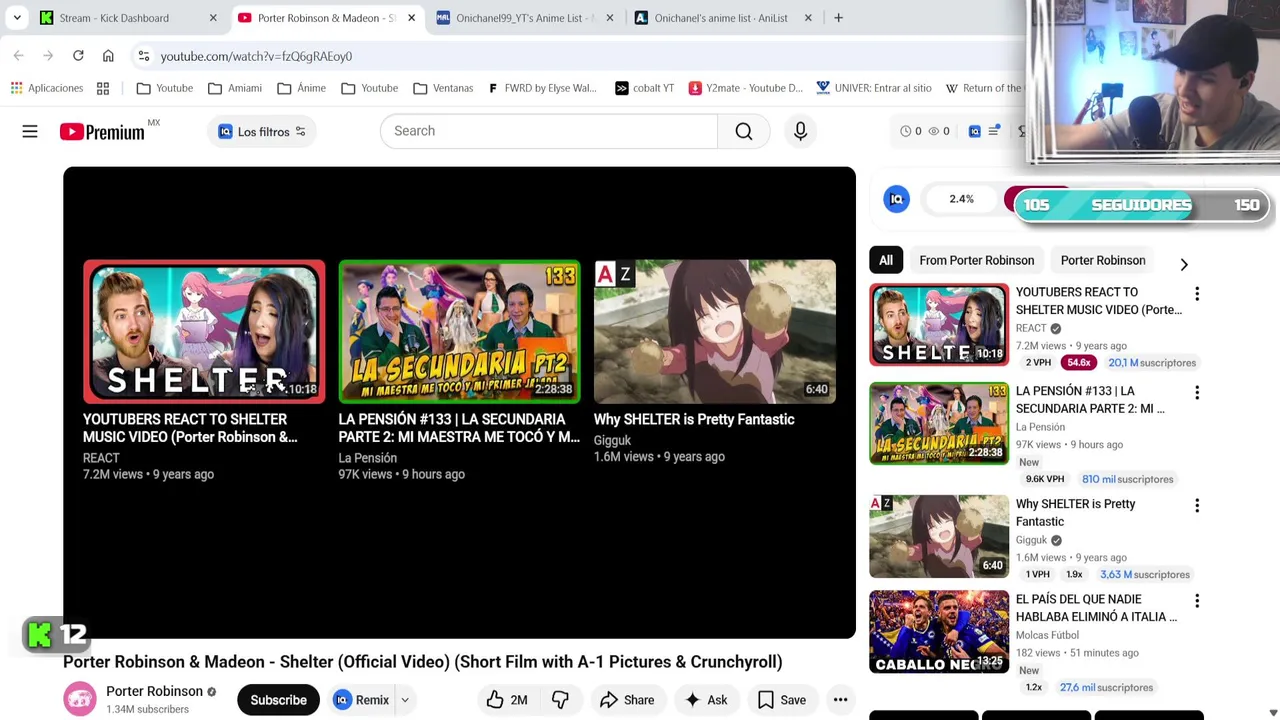The height and width of the screenshot is (720, 1280).
Task: Open the Amiami bookmarks folder
Action: (x=236, y=88)
